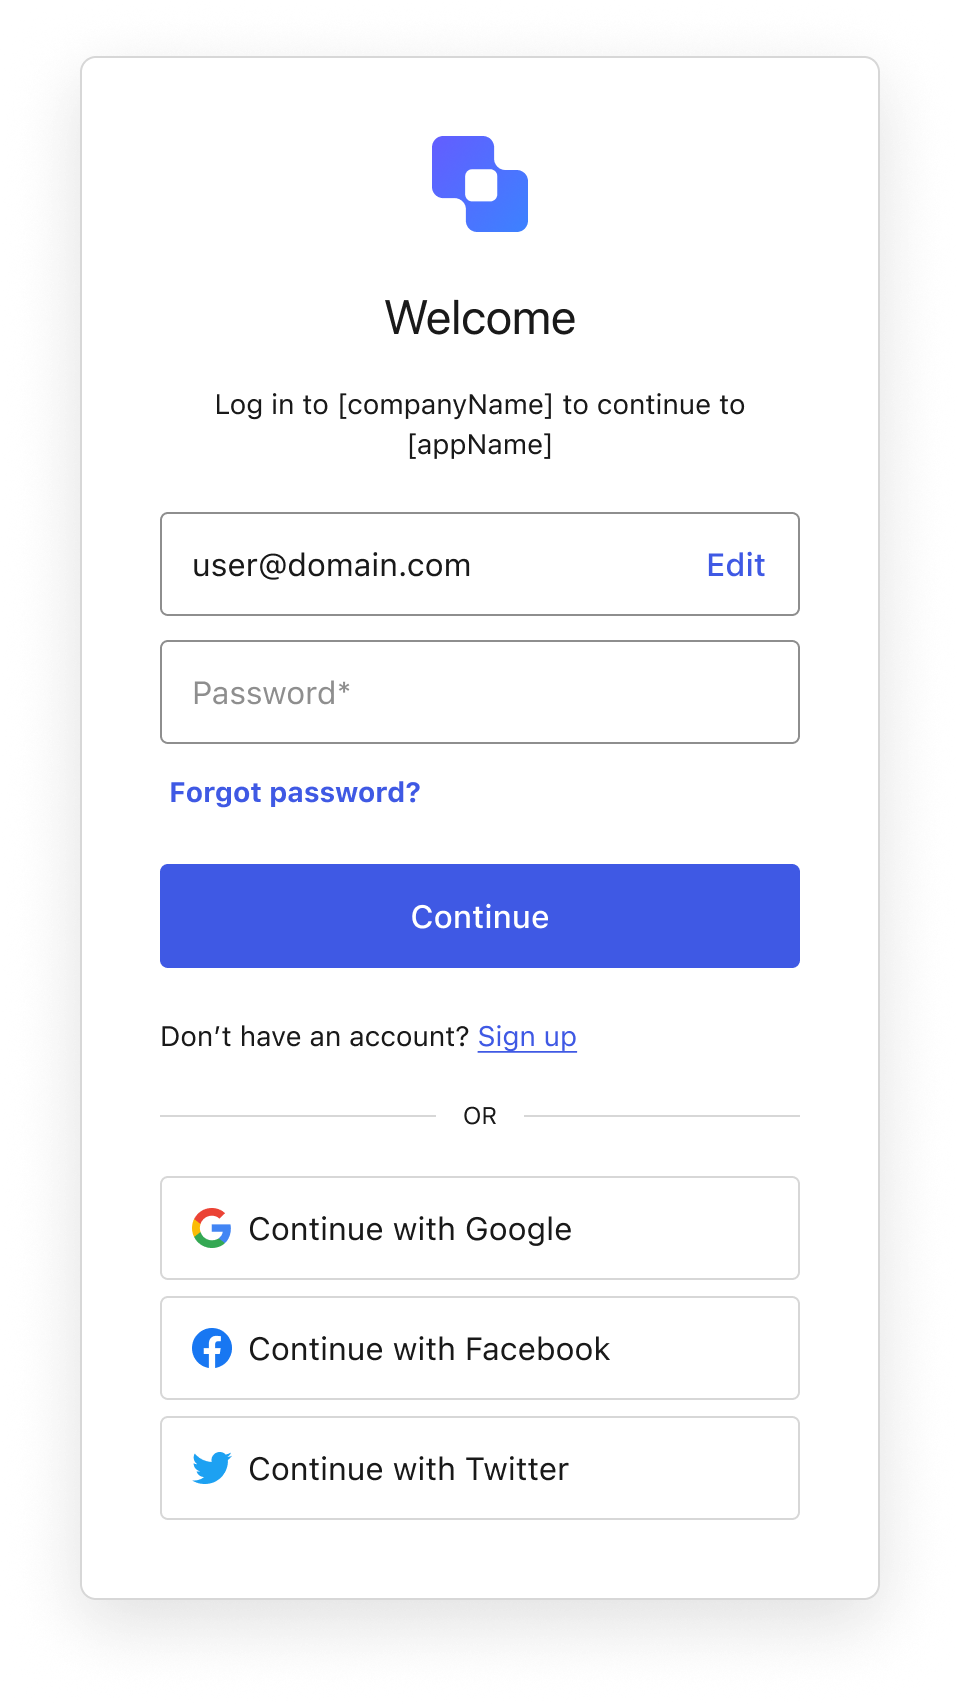Click the "Log in to" subtitle text
This screenshot has height=1704, width=960.
tap(272, 405)
